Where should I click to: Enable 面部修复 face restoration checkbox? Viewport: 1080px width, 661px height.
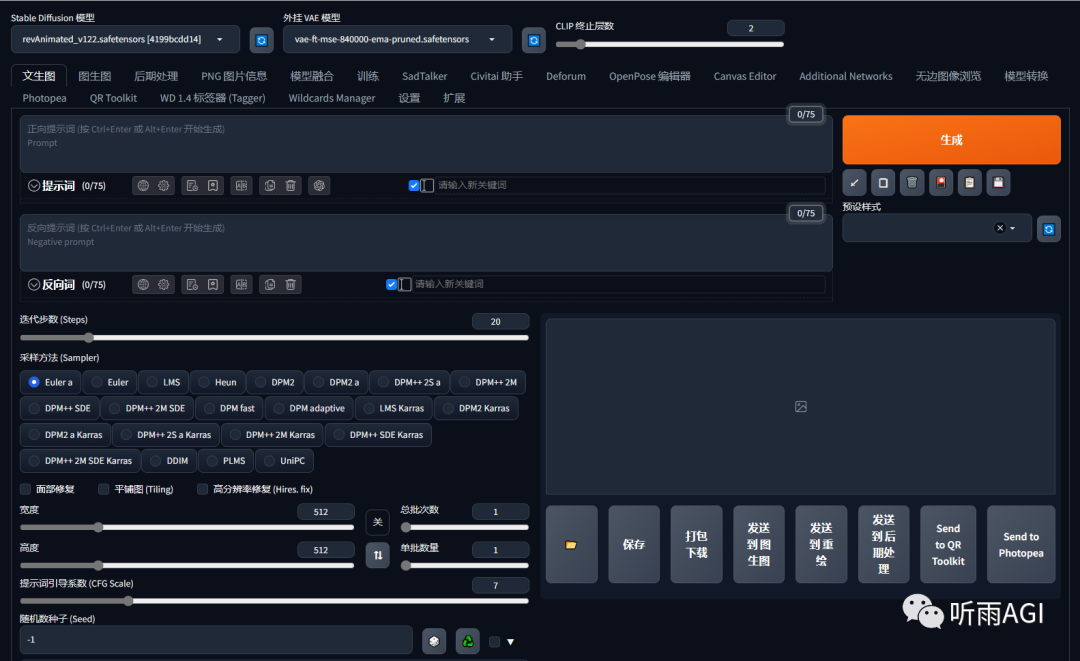(x=25, y=489)
